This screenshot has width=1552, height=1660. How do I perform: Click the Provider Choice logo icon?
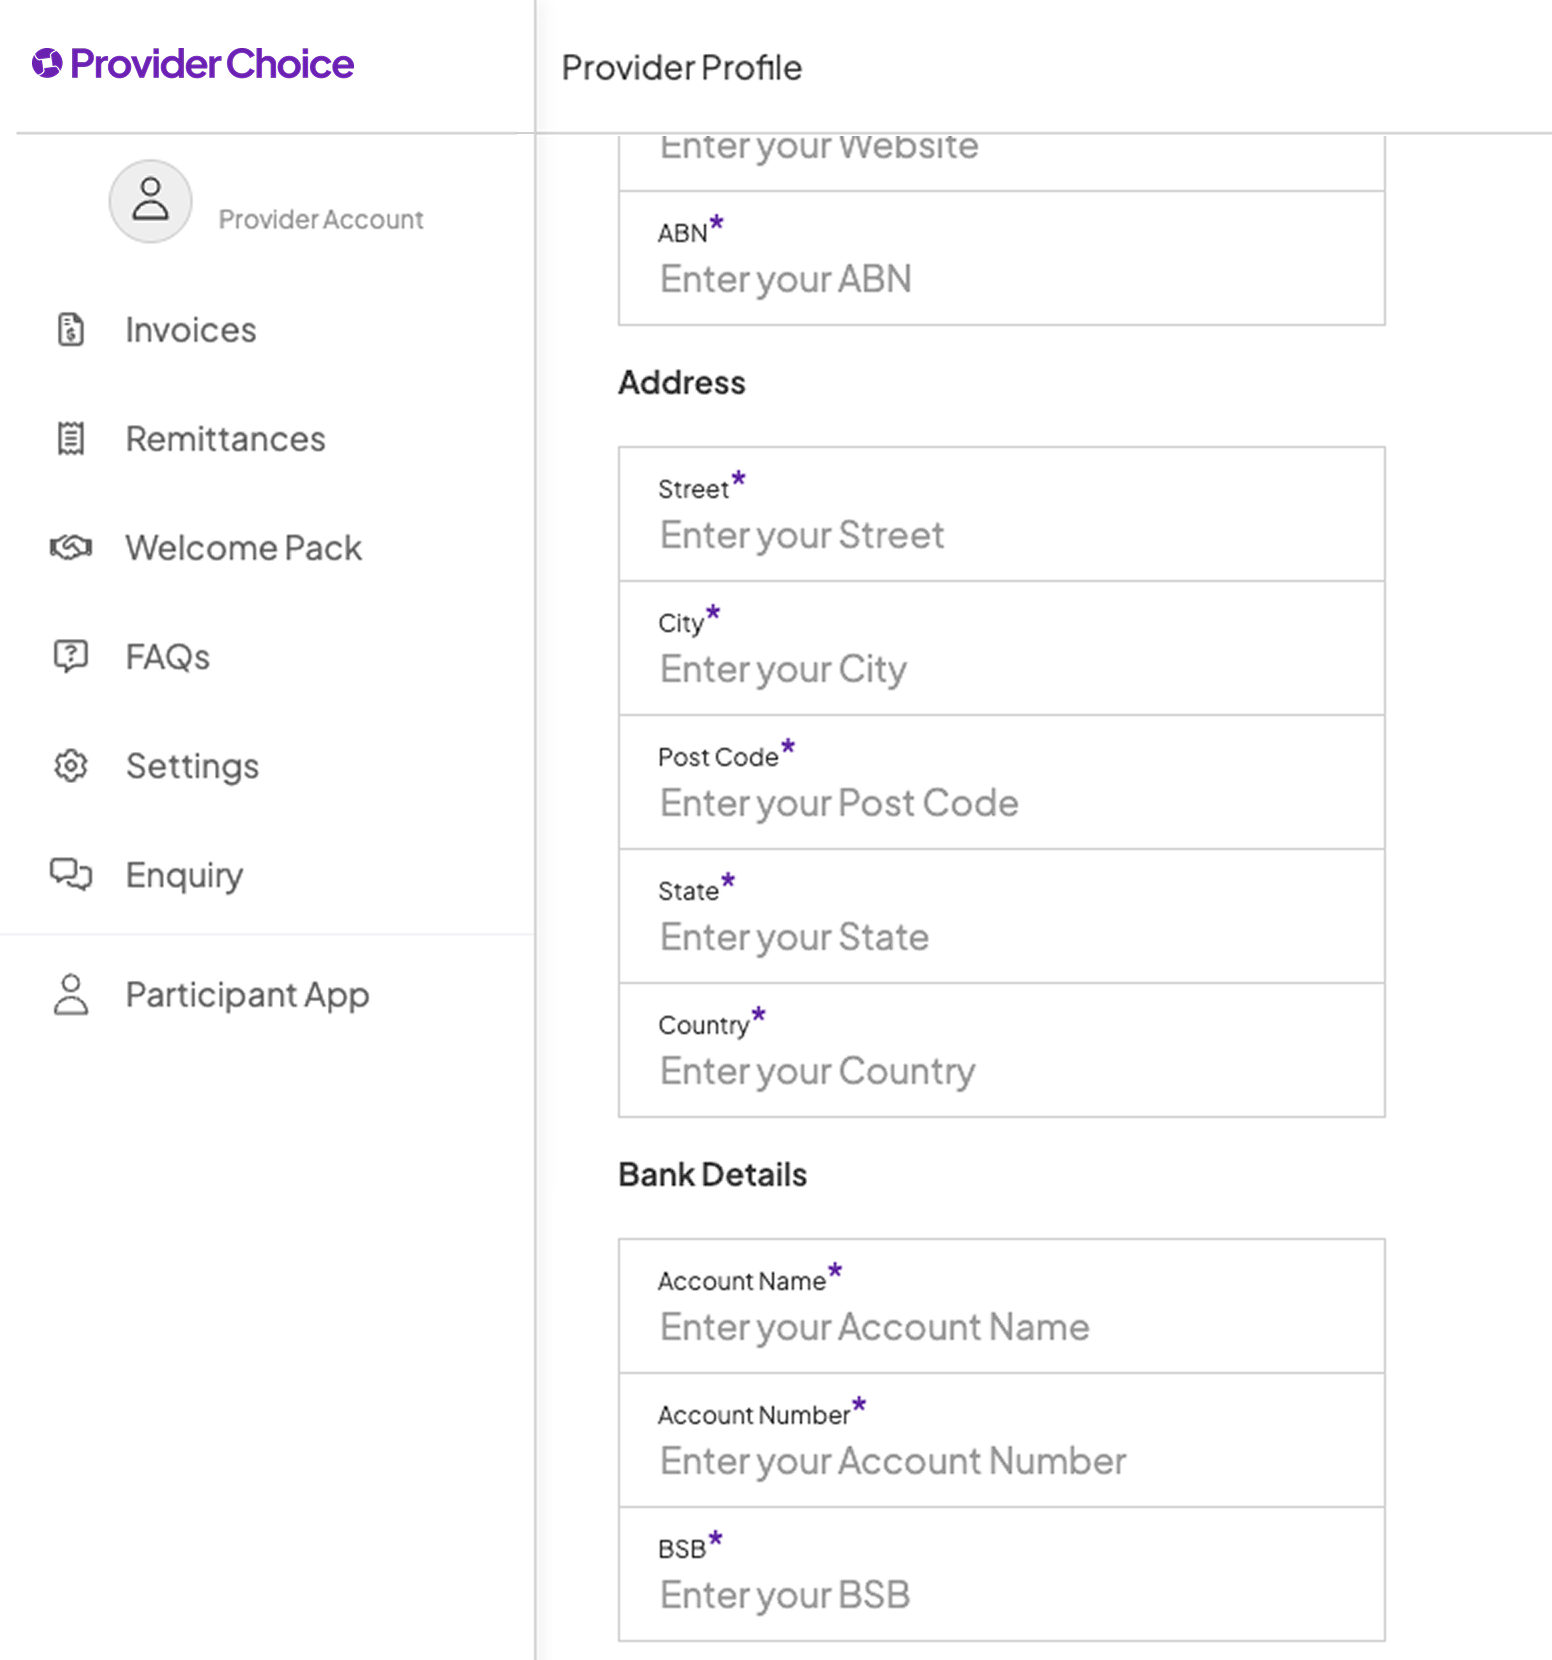click(47, 64)
